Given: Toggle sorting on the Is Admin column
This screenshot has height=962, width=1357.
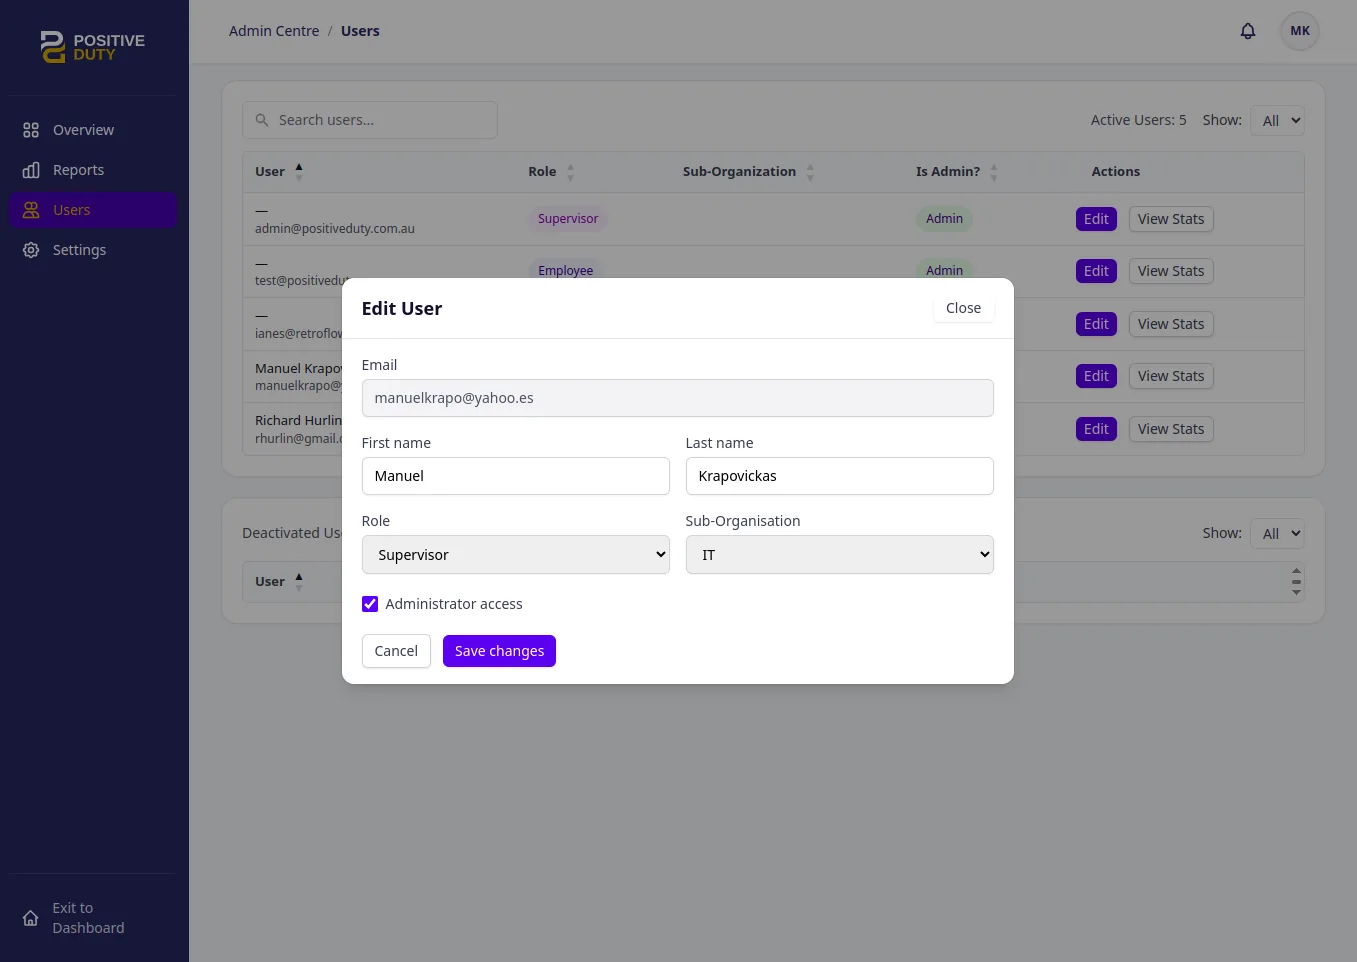Looking at the screenshot, I should pos(994,171).
